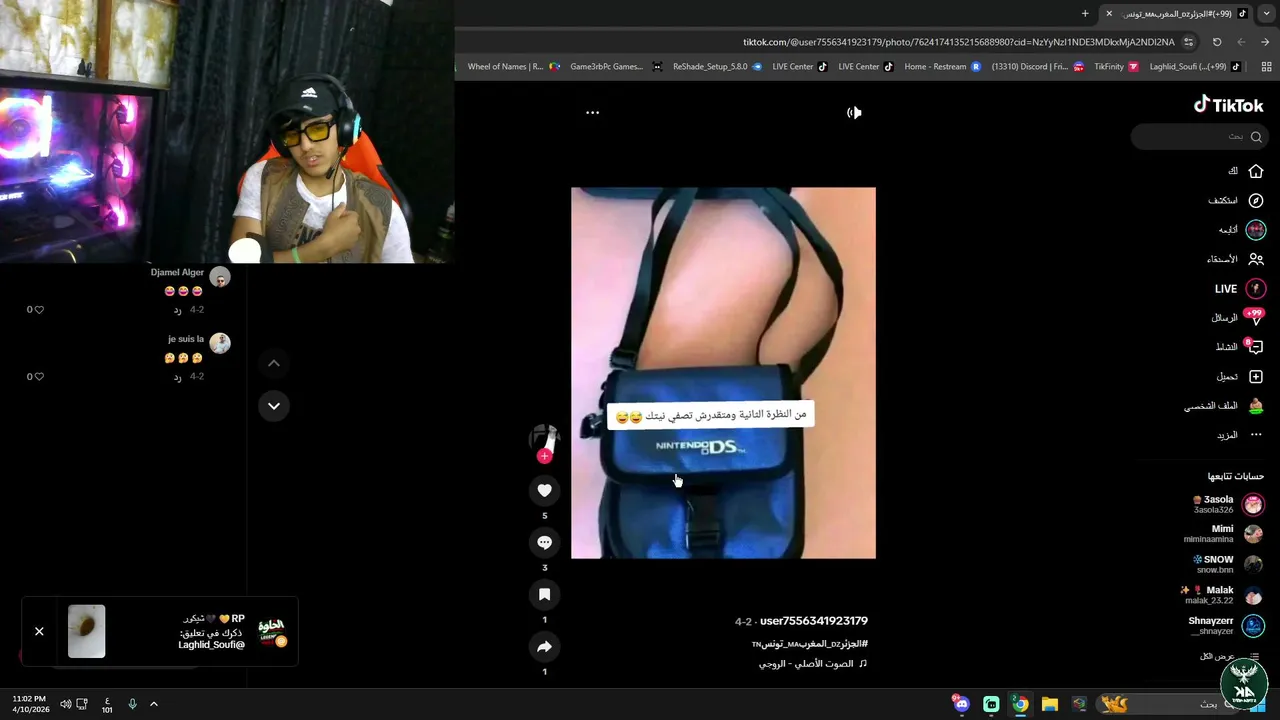This screenshot has width=1280, height=720.
Task: Click the See all (عرض الكل) link
Action: click(x=1216, y=657)
